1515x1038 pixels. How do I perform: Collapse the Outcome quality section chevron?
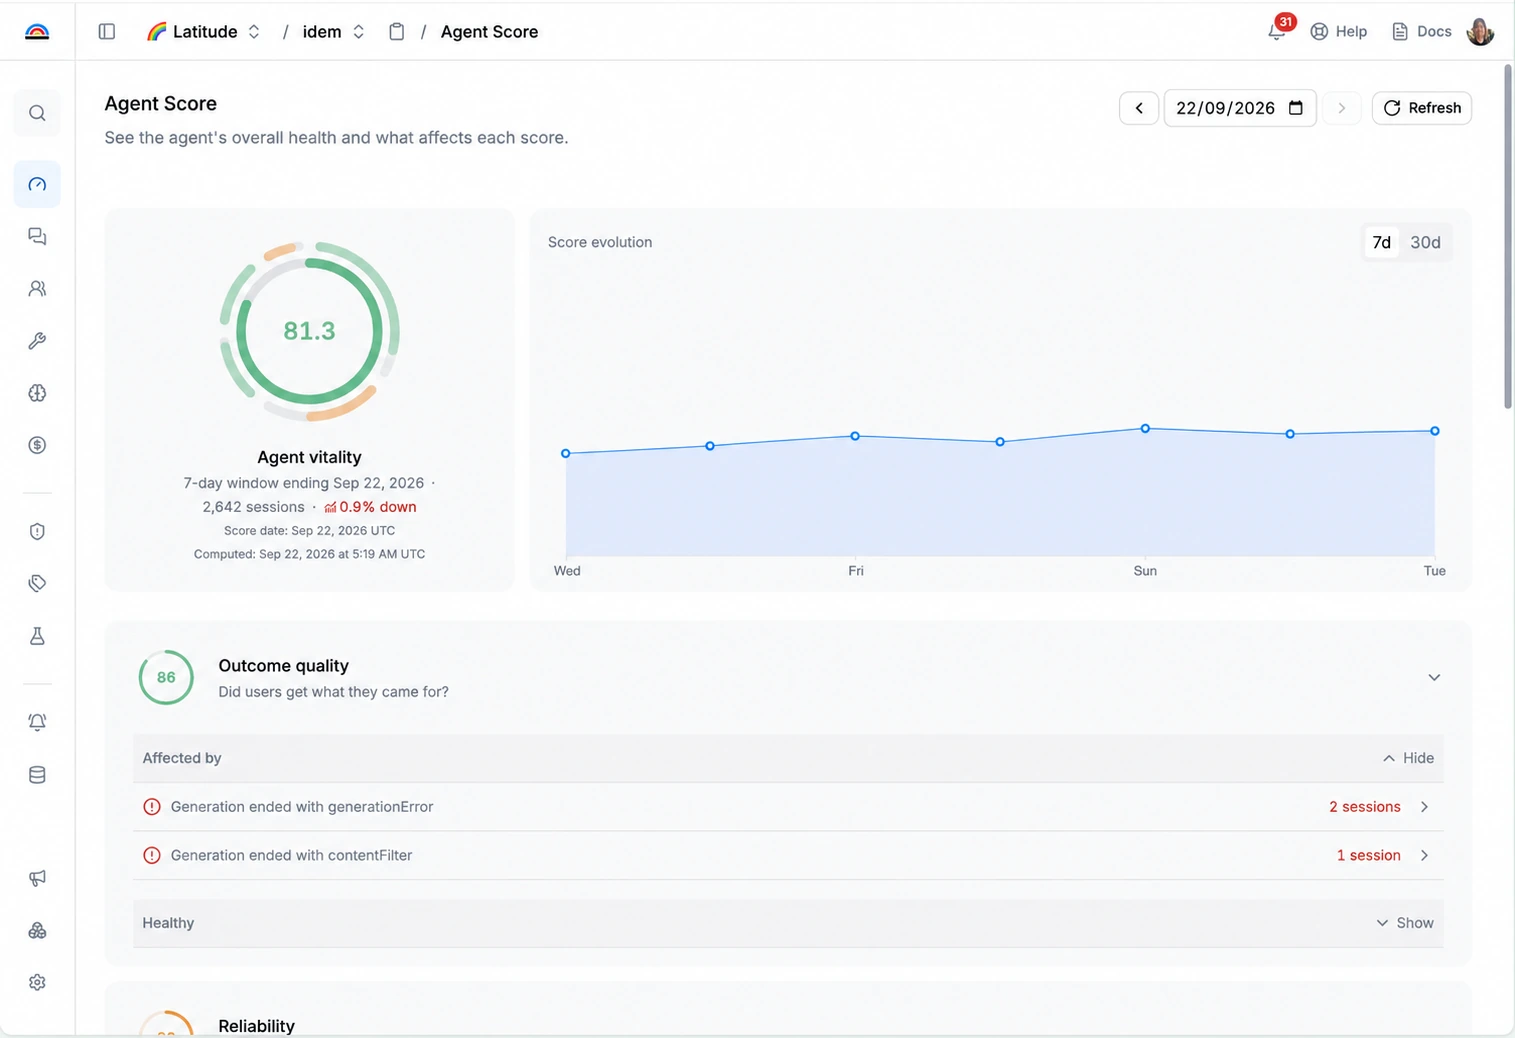coord(1434,678)
